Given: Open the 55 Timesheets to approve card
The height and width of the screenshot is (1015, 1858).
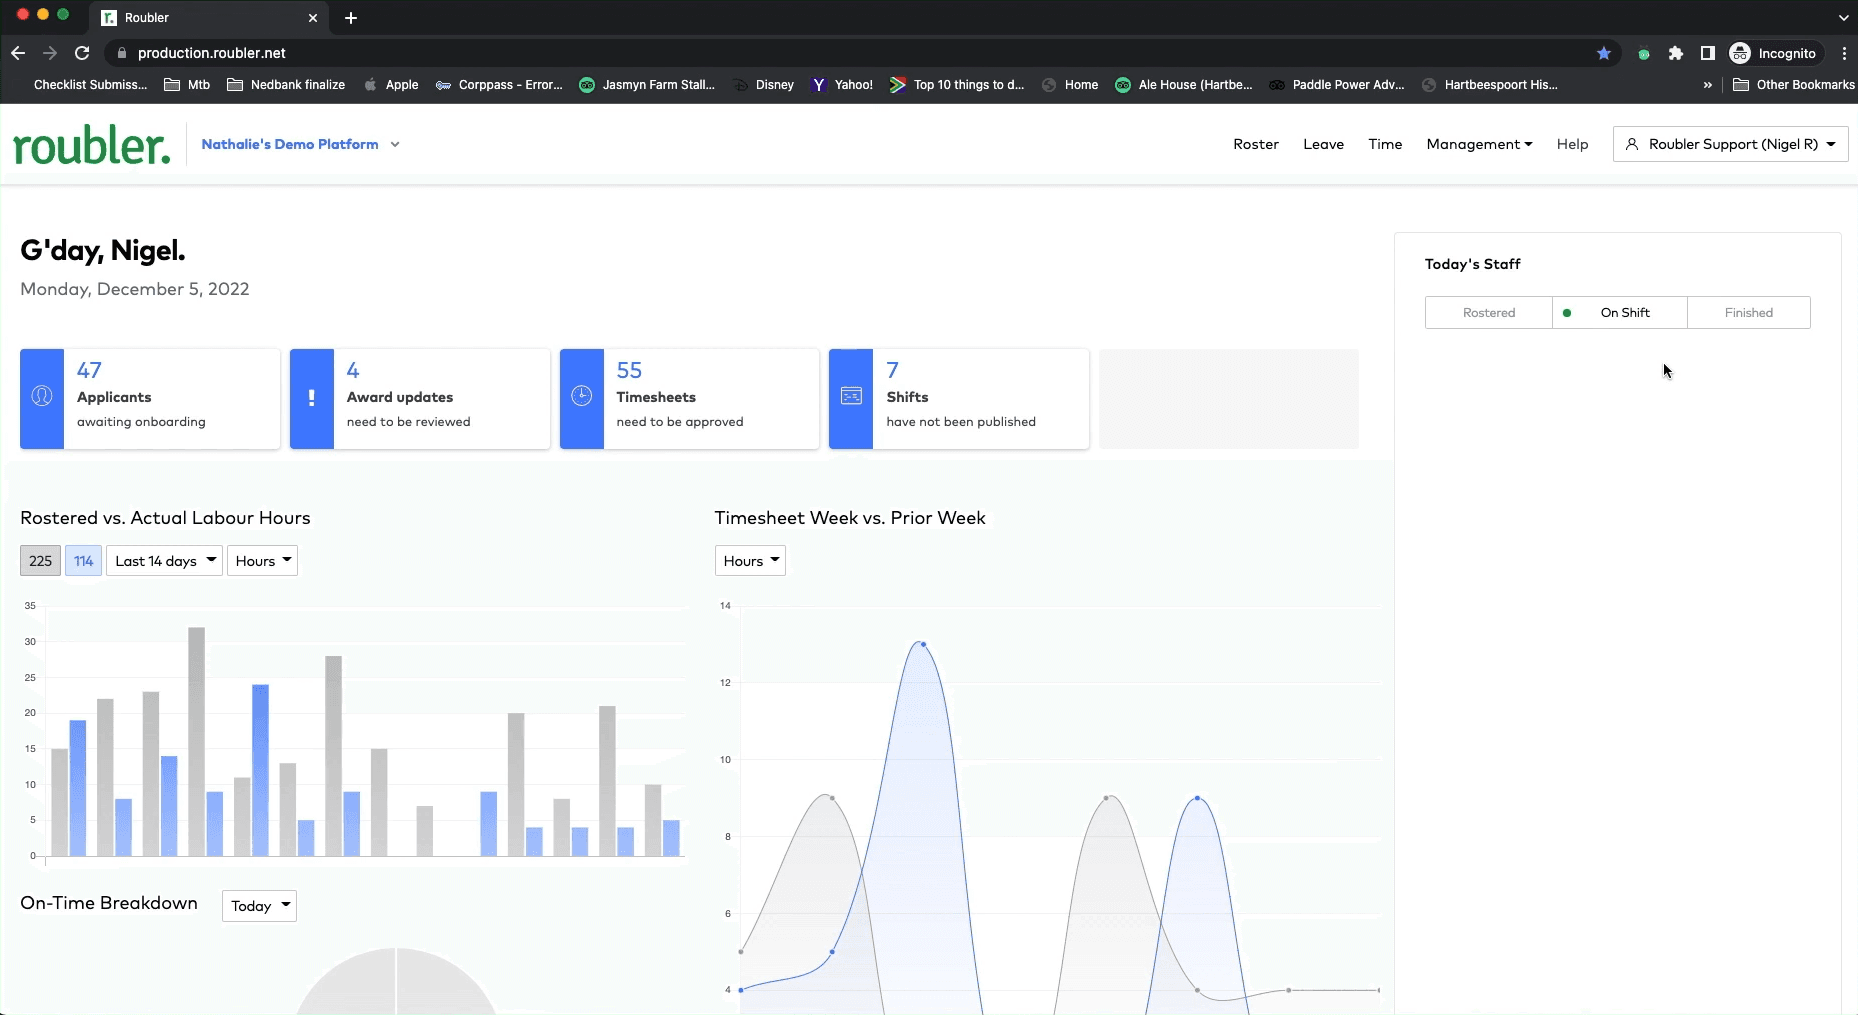Looking at the screenshot, I should pyautogui.click(x=690, y=398).
